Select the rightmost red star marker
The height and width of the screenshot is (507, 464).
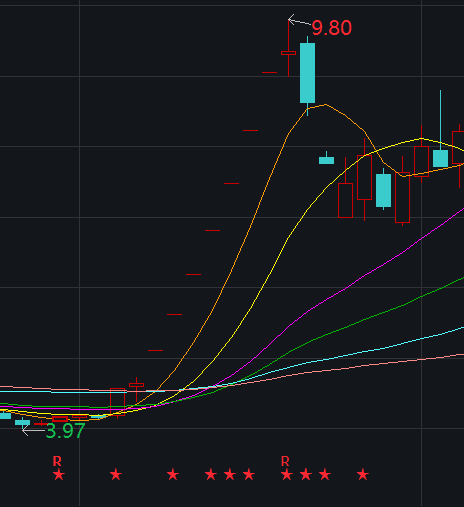(x=363, y=474)
